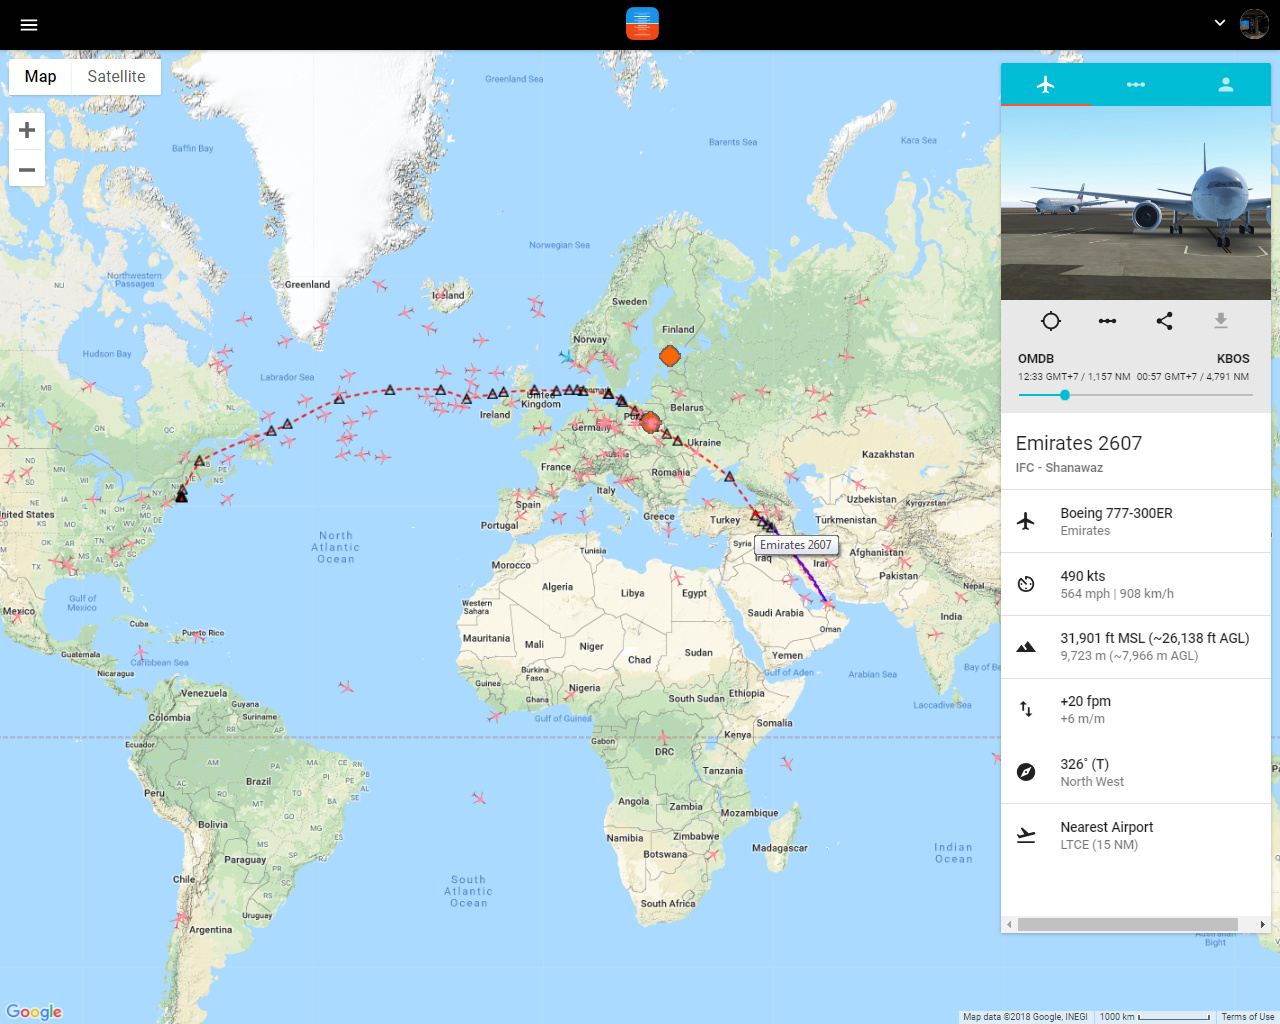Click the airplane icon beside Boeing 777-300ER

tap(1026, 521)
